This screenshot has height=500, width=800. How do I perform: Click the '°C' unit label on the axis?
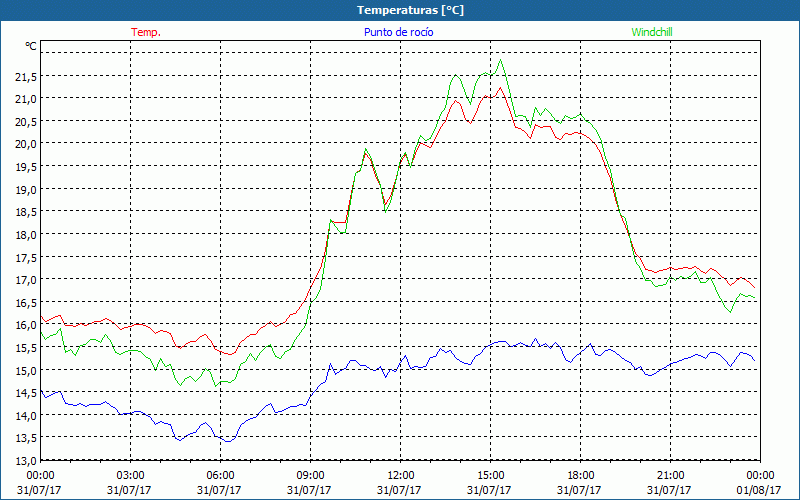(x=31, y=46)
